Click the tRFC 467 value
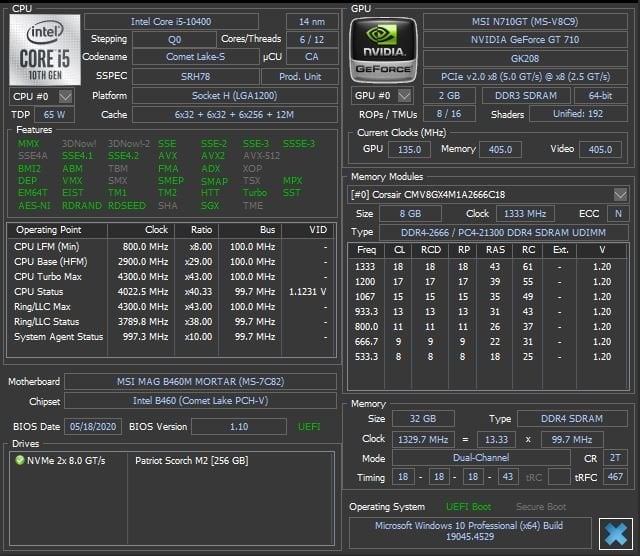The width and height of the screenshot is (640, 556). pos(615,477)
